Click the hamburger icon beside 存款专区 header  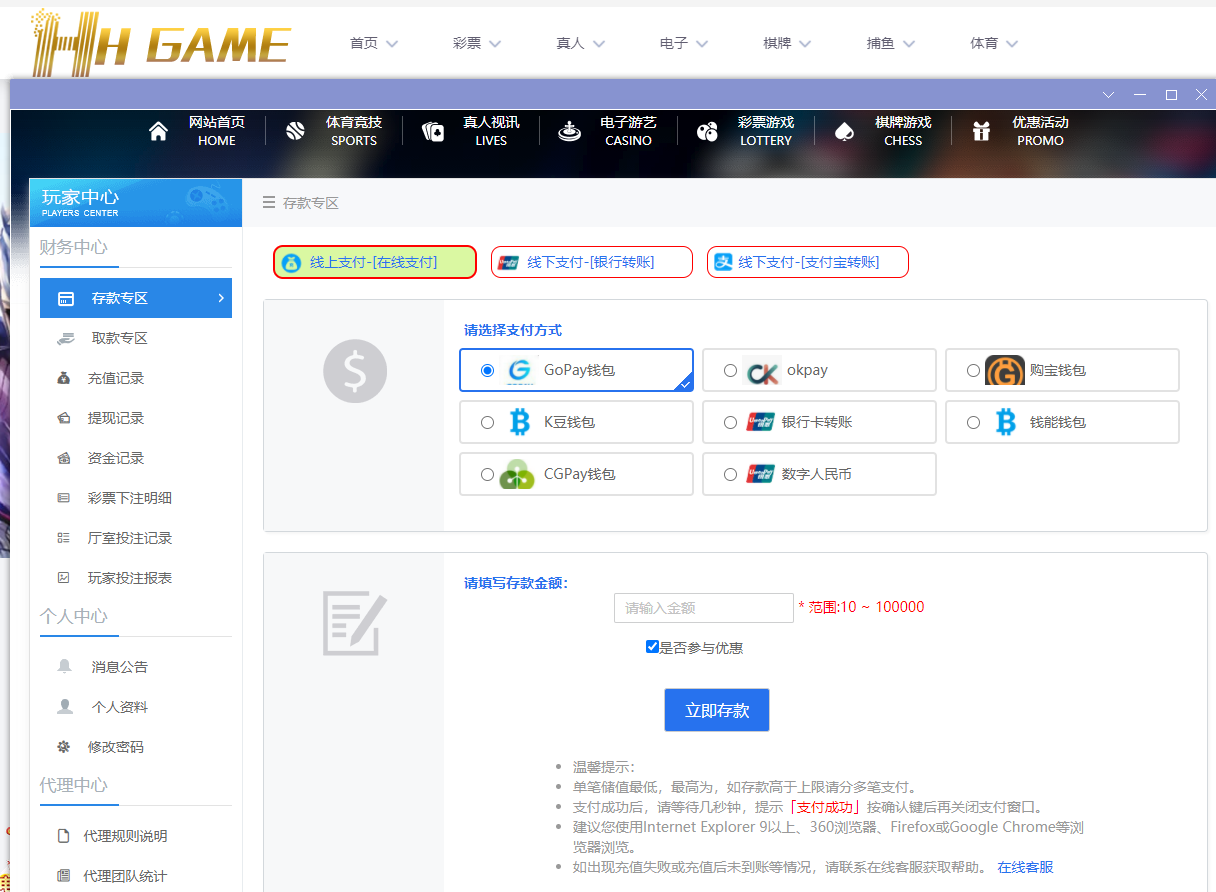pyautogui.click(x=268, y=203)
